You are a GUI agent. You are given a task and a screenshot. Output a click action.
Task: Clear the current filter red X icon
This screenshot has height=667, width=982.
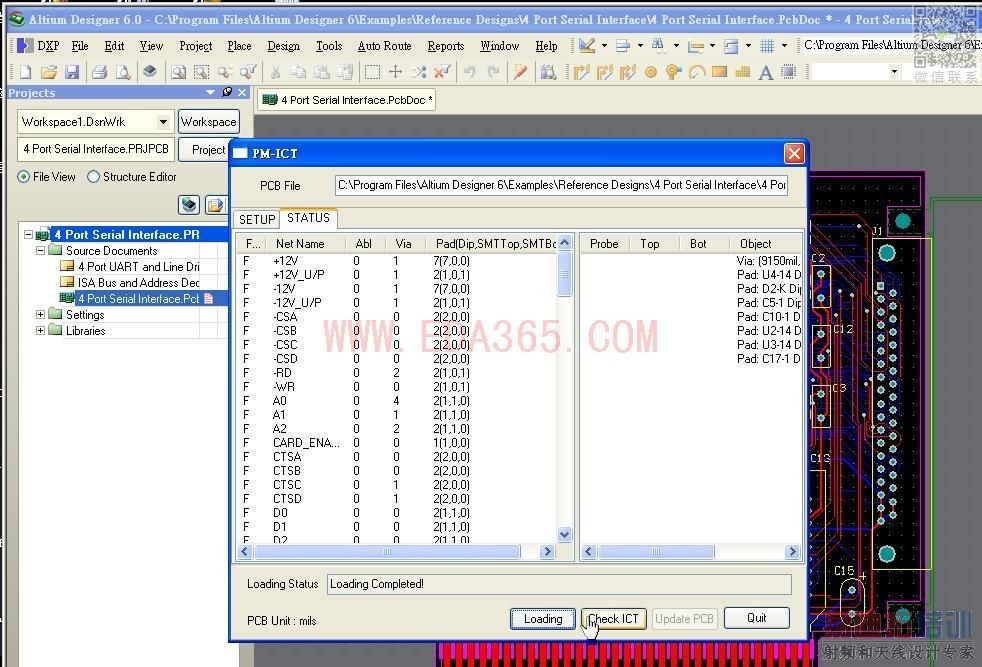click(x=442, y=72)
